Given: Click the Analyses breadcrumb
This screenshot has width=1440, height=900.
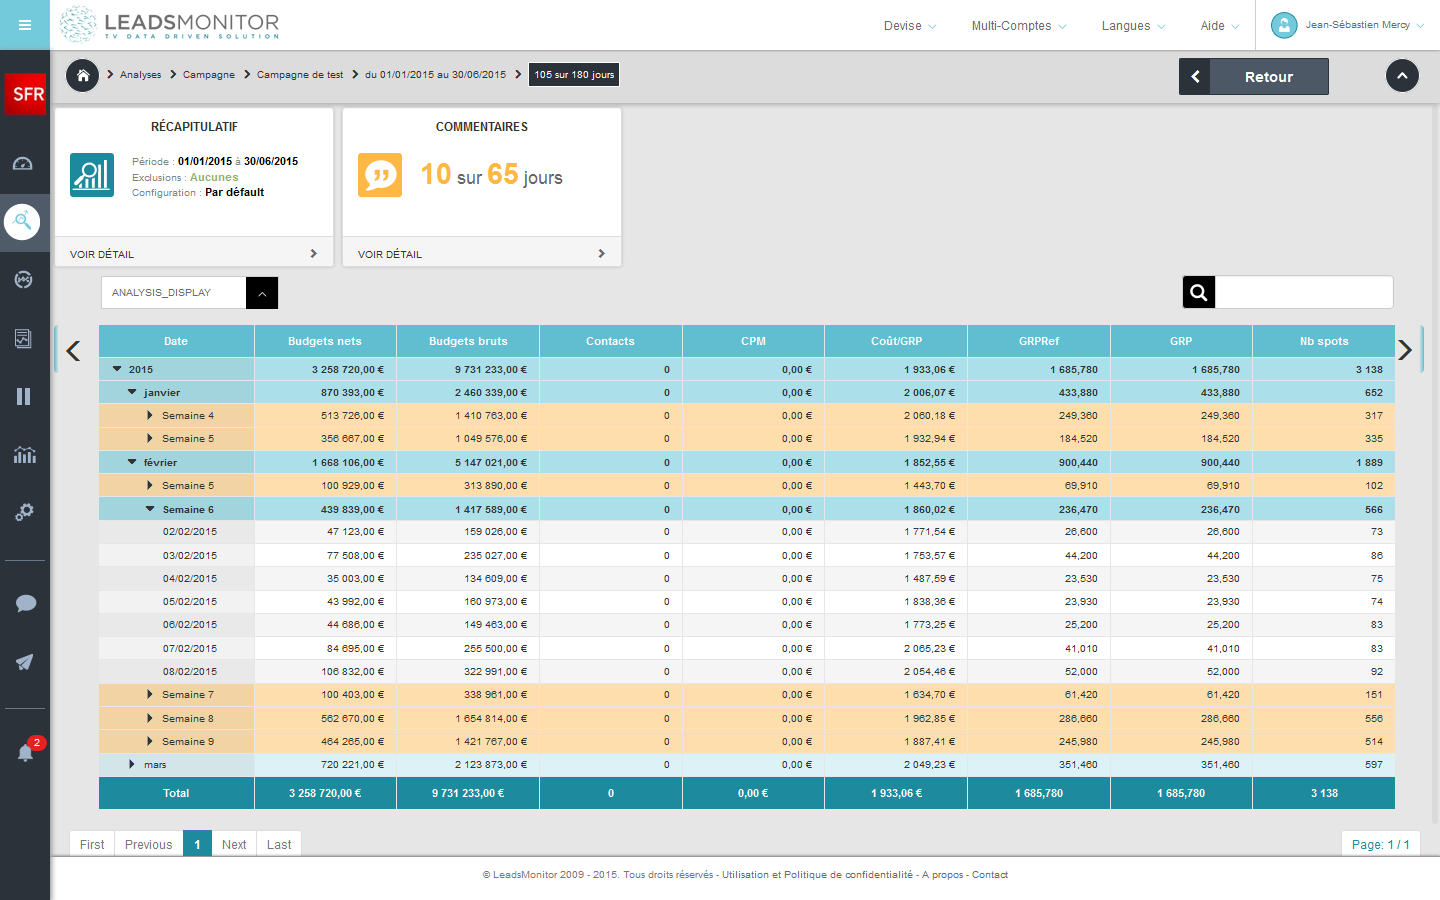Looking at the screenshot, I should (140, 75).
